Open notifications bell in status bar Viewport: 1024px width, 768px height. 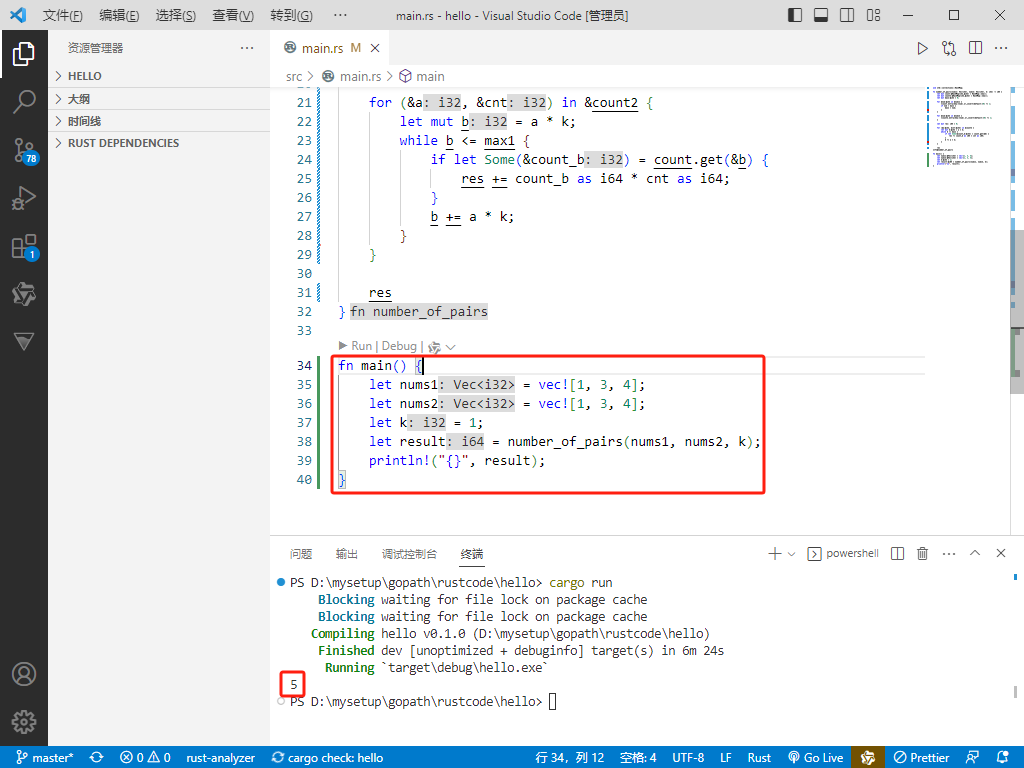[x=1002, y=757]
